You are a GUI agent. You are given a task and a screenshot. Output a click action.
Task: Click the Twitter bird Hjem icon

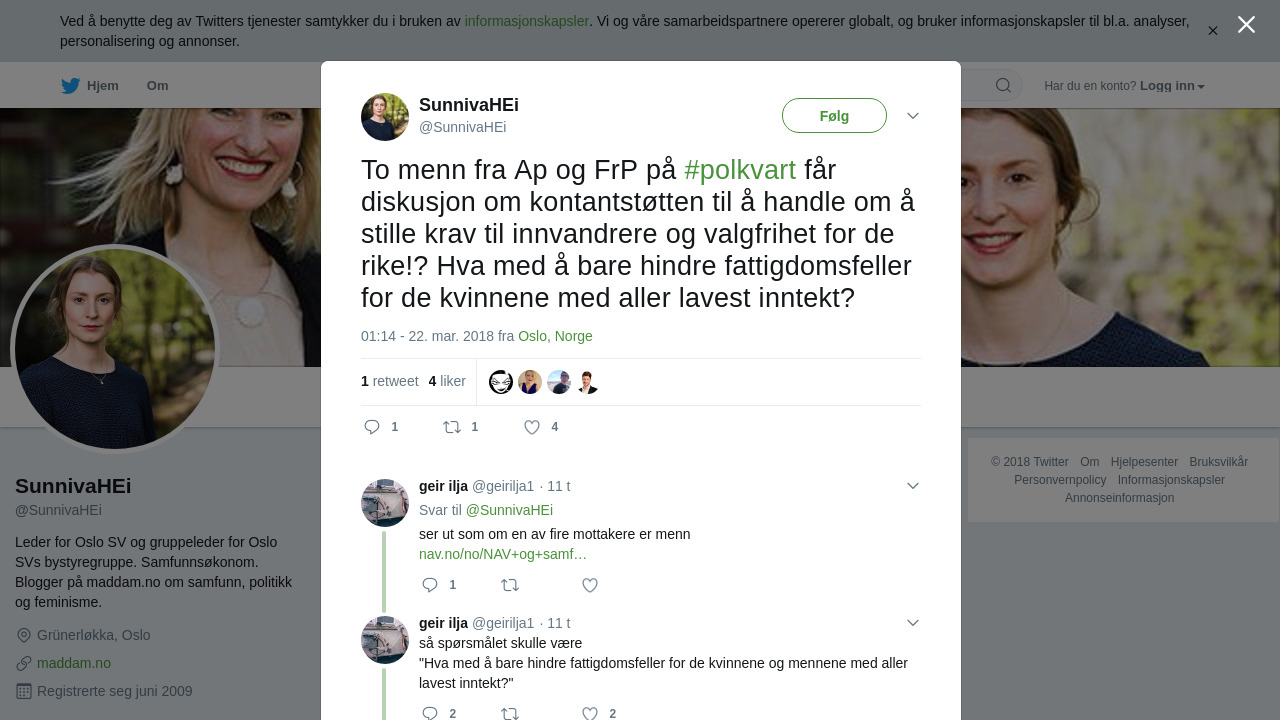tap(71, 86)
